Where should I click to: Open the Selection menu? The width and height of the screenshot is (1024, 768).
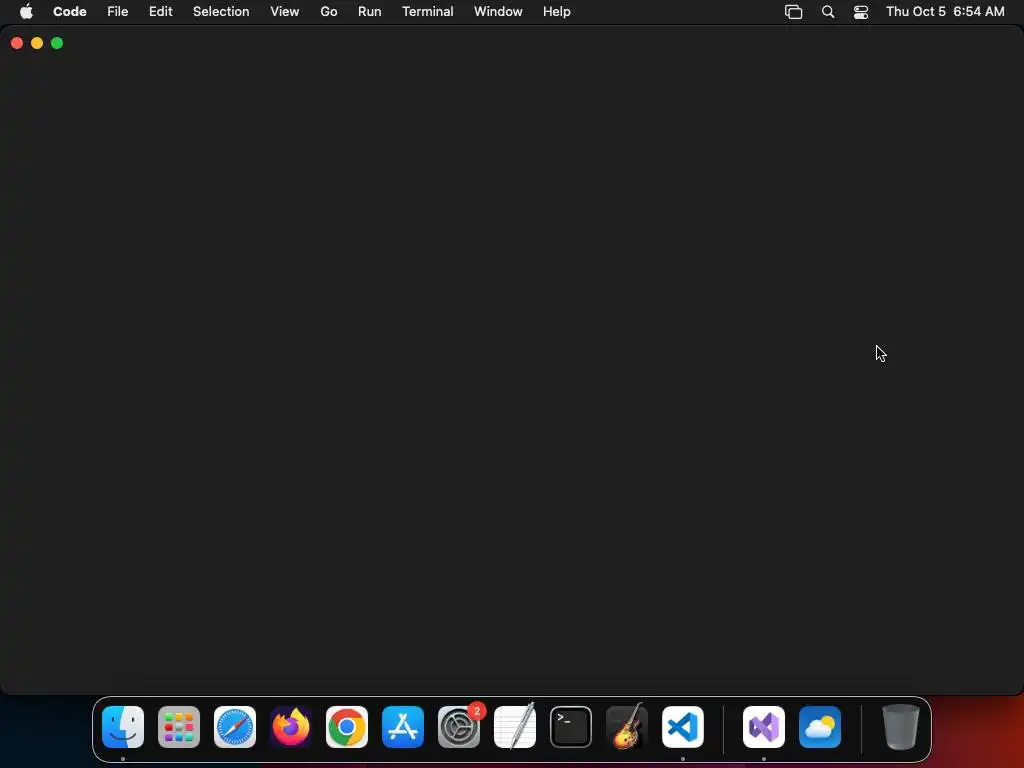pyautogui.click(x=221, y=12)
